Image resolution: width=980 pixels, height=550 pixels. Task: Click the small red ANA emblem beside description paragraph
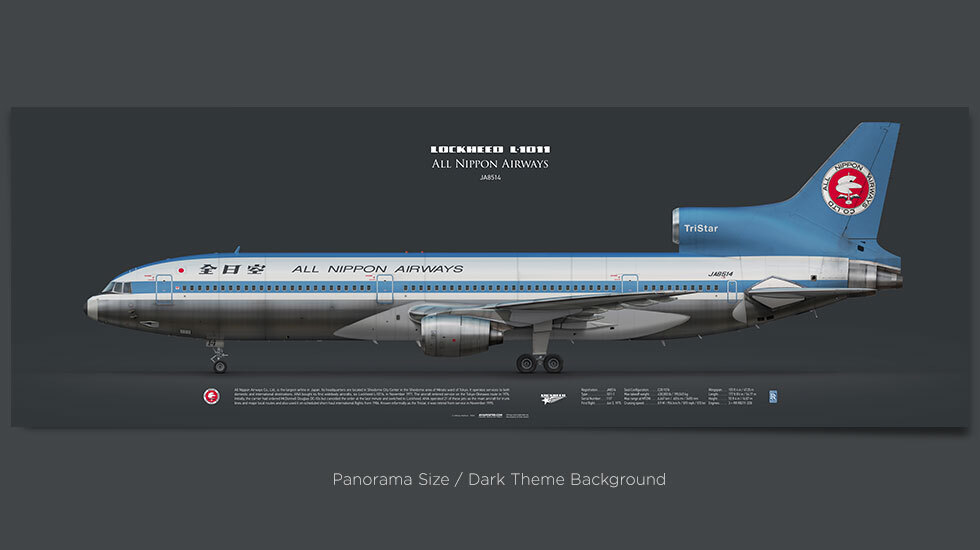tap(211, 396)
